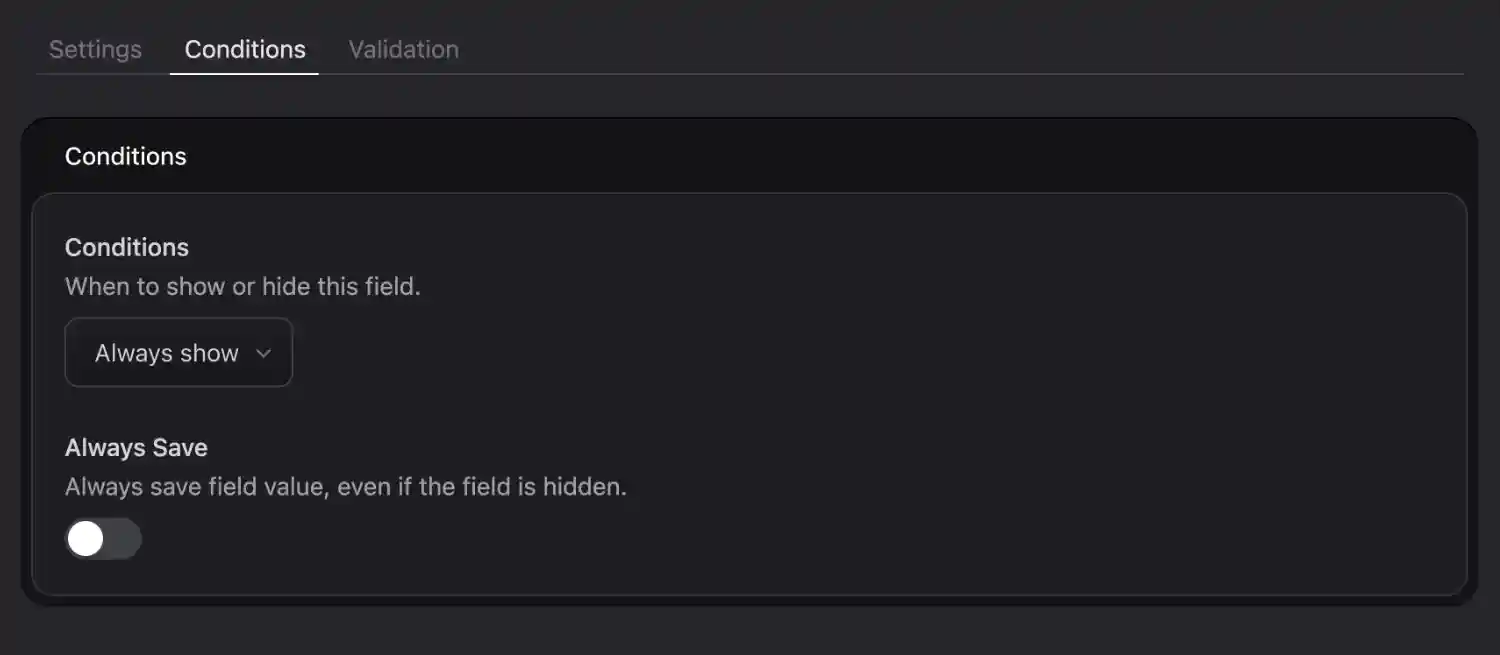Click the chevron on the Always show selector
1500x655 pixels.
click(x=264, y=353)
